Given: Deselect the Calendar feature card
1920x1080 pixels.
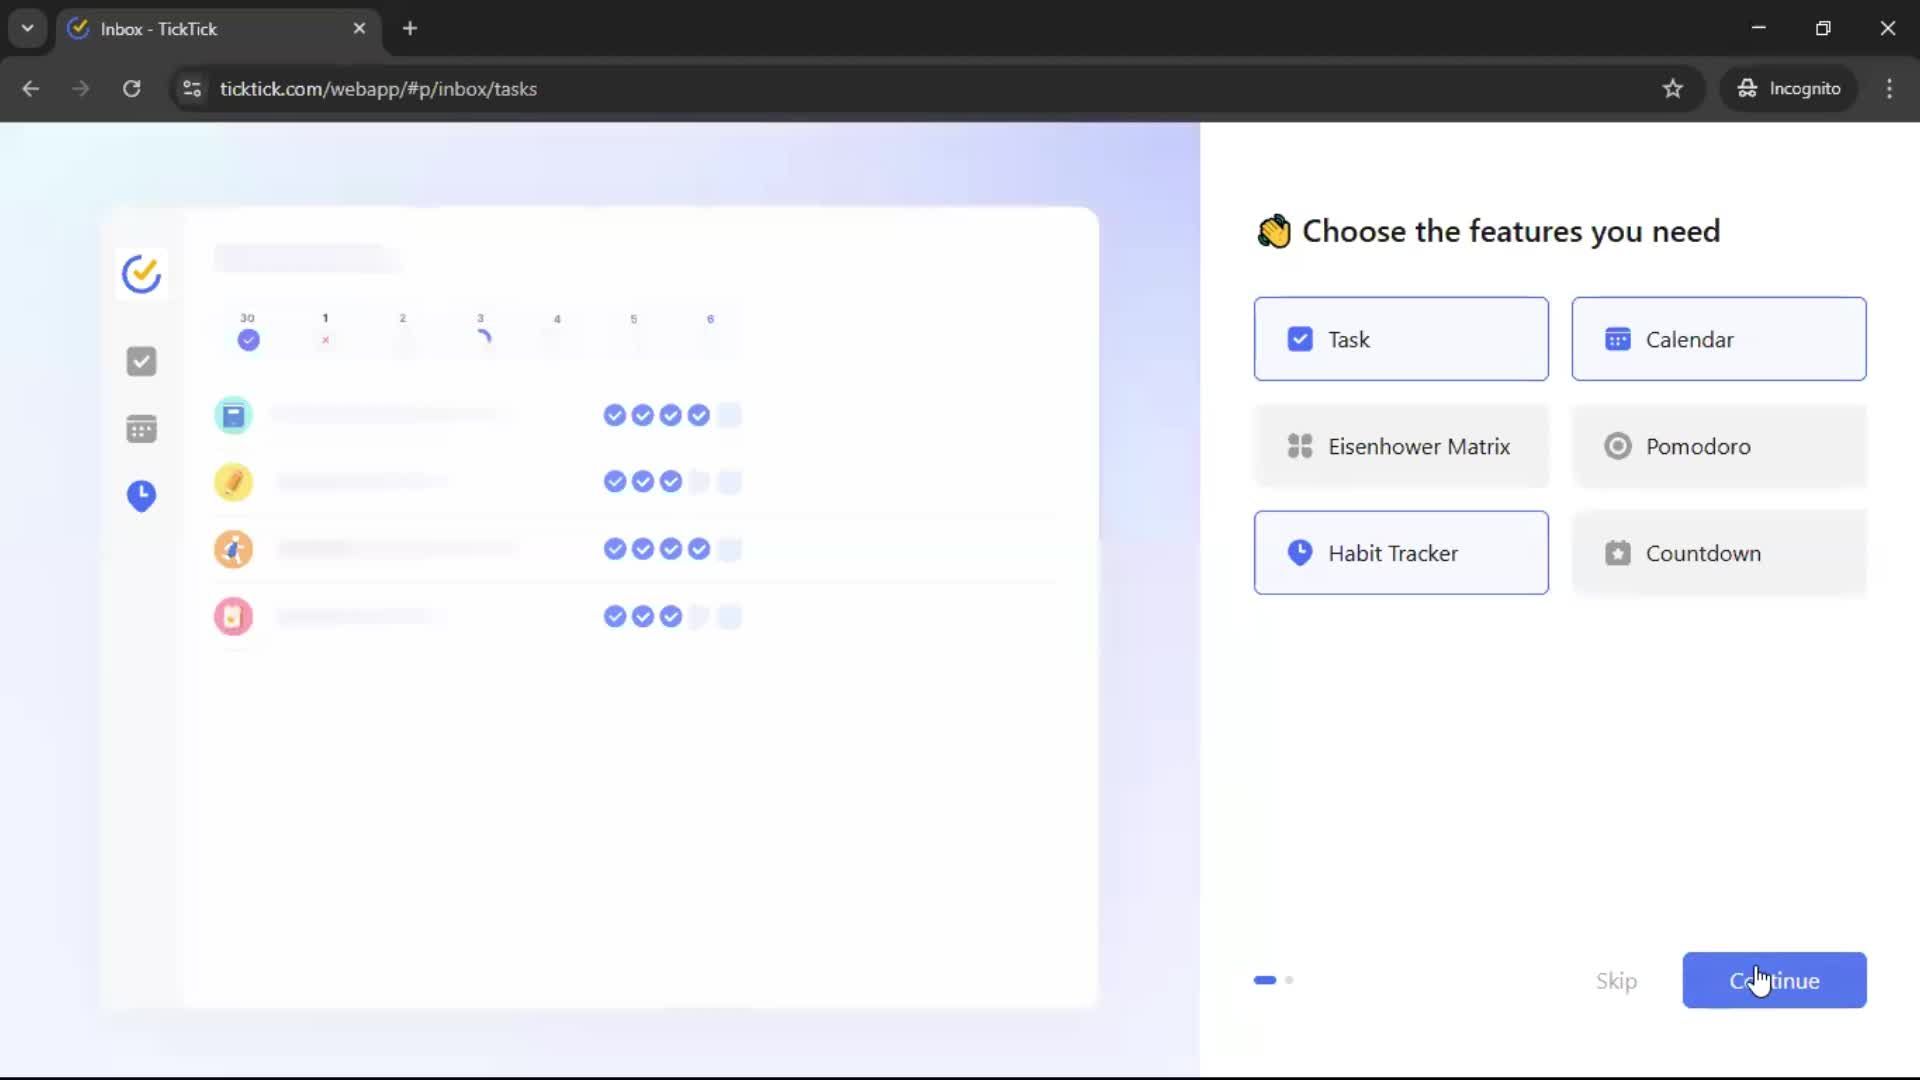Looking at the screenshot, I should [x=1718, y=339].
